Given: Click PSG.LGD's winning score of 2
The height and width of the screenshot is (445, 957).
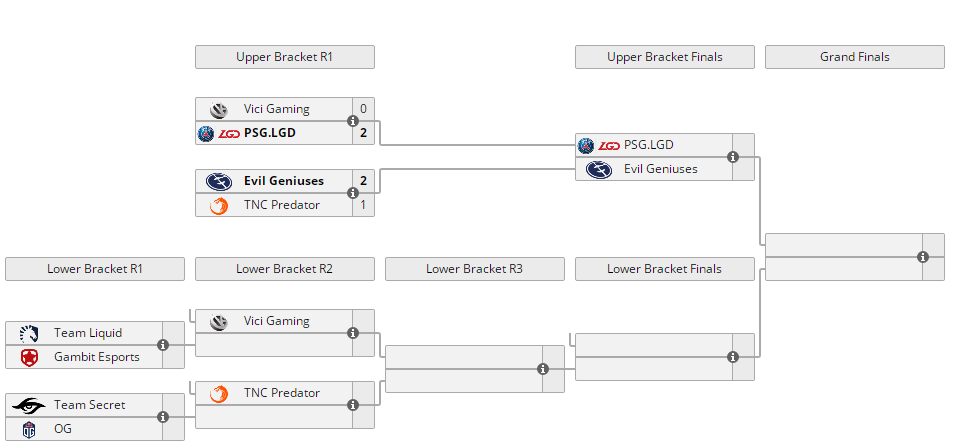Looking at the screenshot, I should (x=364, y=133).
